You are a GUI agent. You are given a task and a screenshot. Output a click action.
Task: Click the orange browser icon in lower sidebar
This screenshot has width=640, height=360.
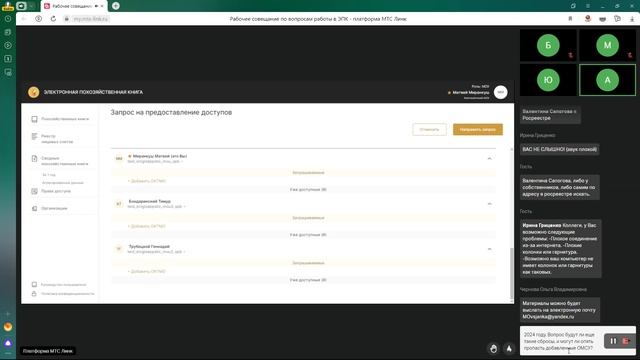coord(8,327)
